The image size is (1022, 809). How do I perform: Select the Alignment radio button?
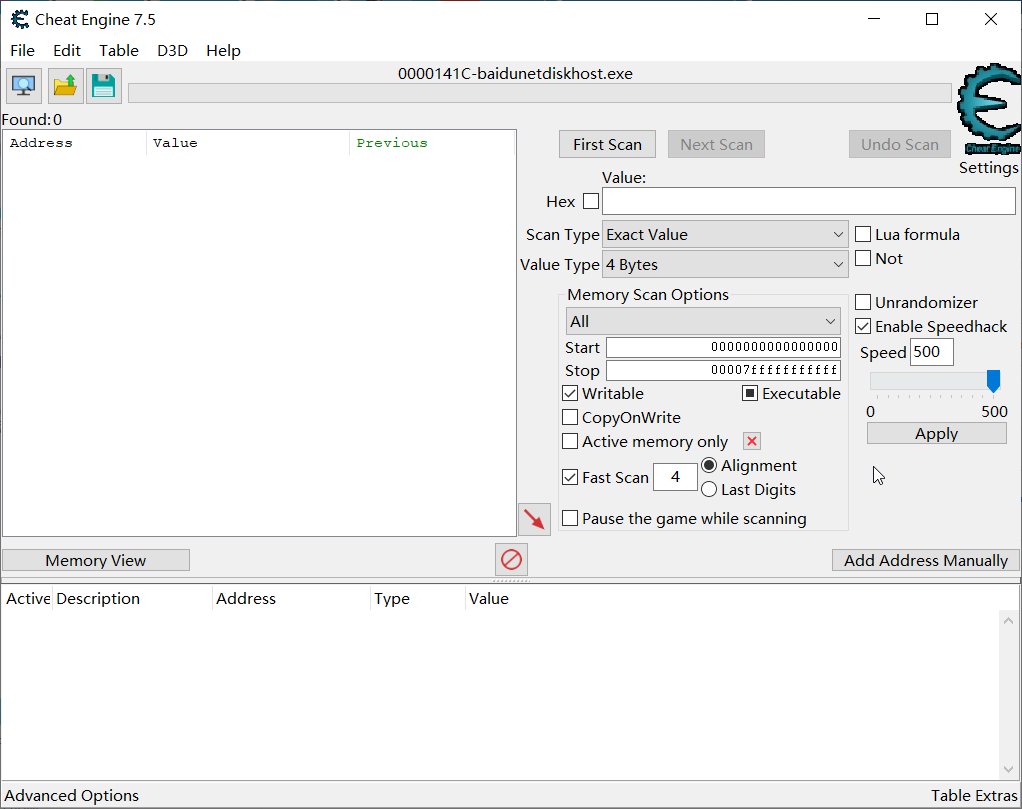coord(709,465)
